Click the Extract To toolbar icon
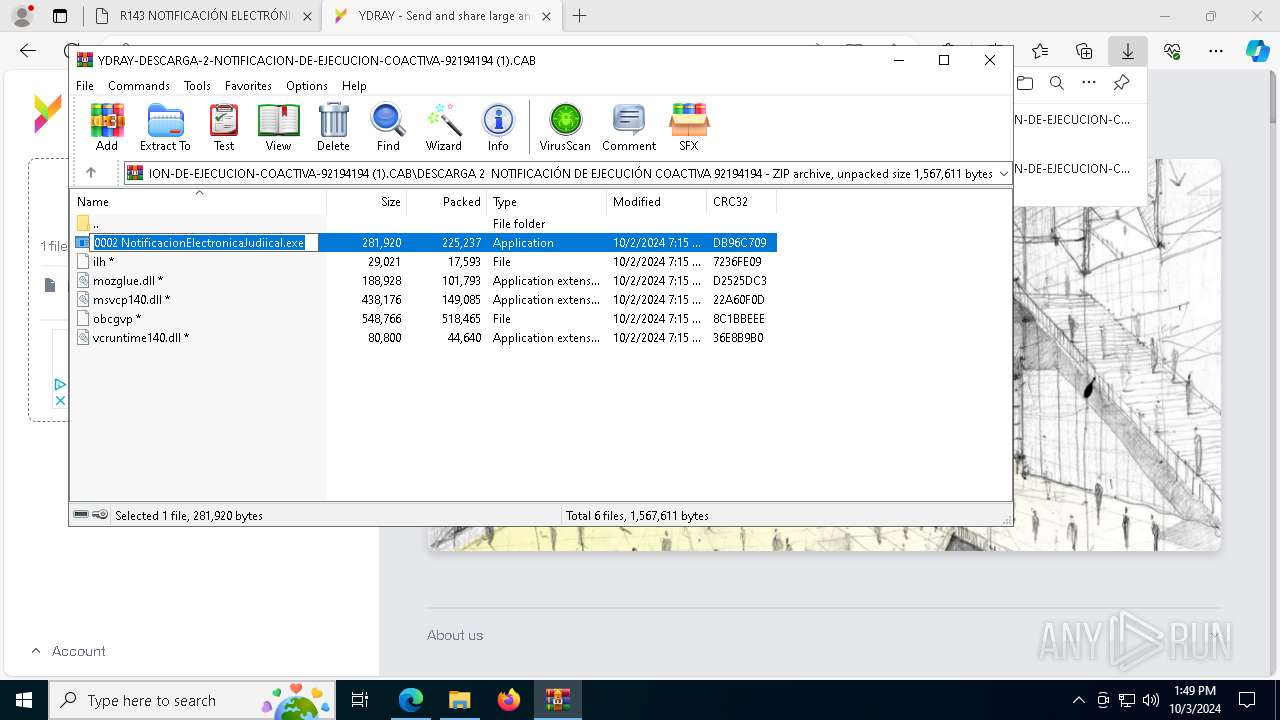The width and height of the screenshot is (1280, 720). [x=165, y=127]
